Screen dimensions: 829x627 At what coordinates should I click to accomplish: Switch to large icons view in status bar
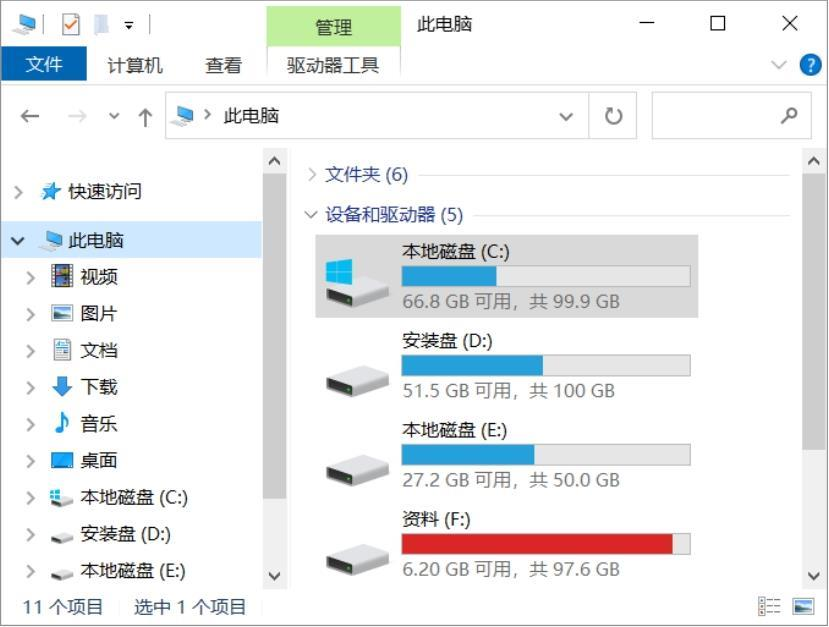coord(803,606)
